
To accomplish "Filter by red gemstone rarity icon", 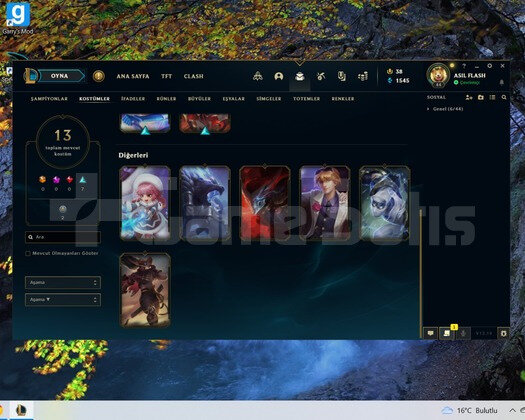I will (70, 180).
